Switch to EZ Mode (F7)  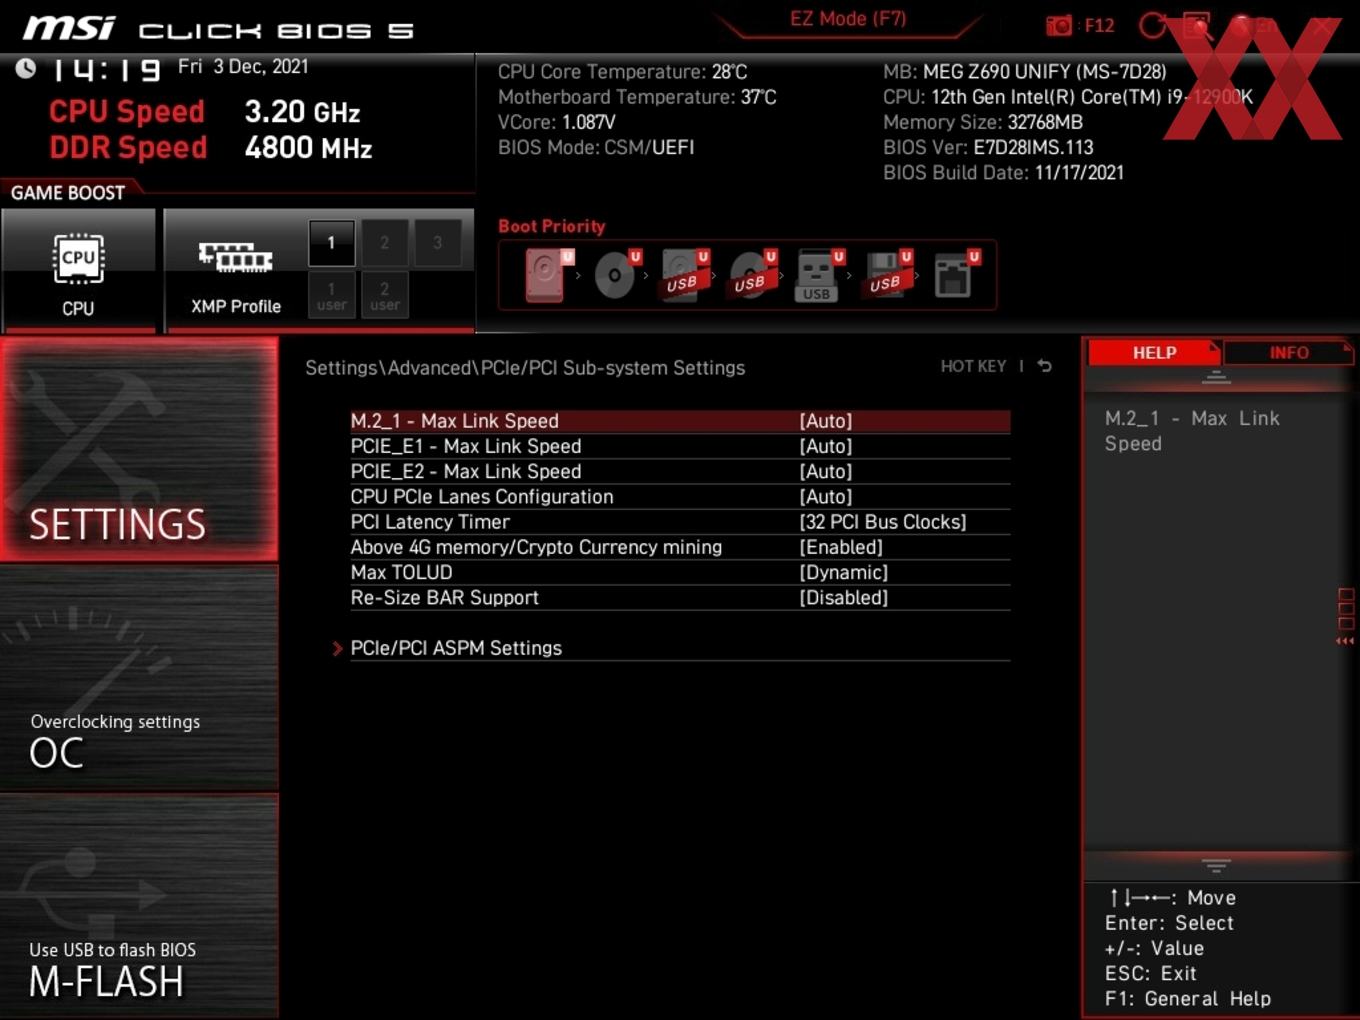point(848,19)
